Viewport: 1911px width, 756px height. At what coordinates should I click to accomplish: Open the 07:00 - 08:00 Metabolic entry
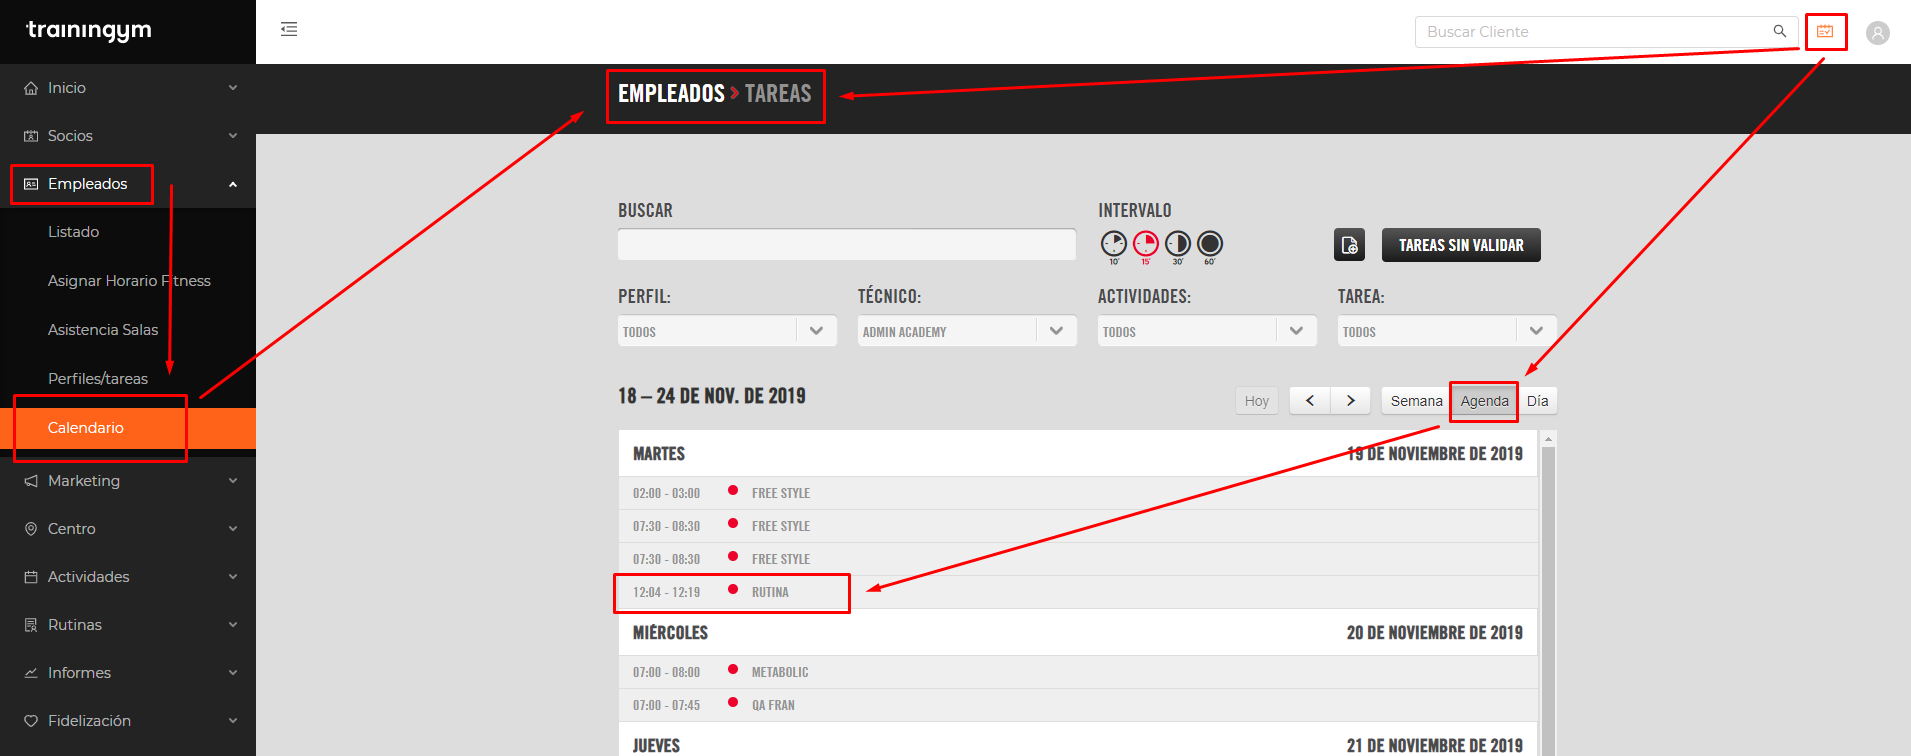[x=1078, y=672]
